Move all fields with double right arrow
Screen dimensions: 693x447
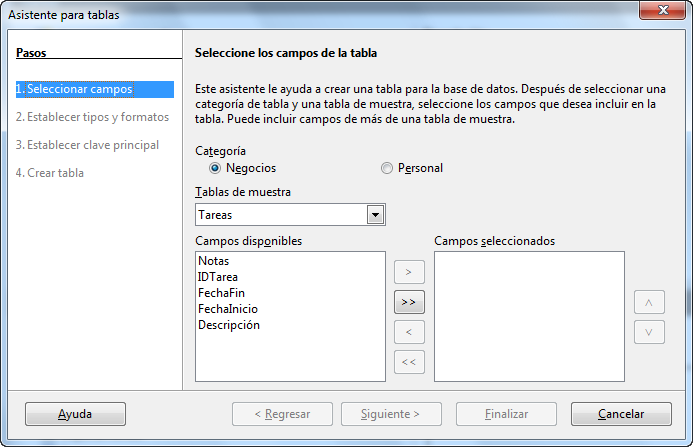[x=409, y=302]
